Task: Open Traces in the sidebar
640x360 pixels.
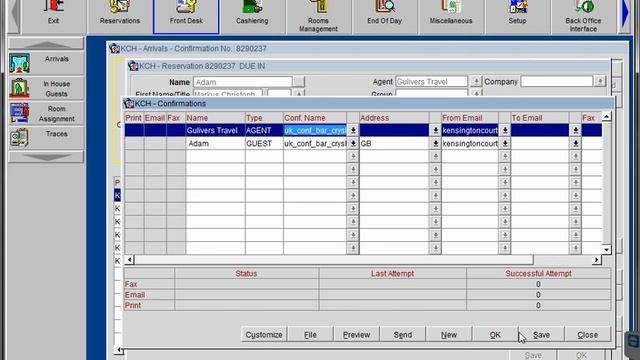Action: [46, 138]
